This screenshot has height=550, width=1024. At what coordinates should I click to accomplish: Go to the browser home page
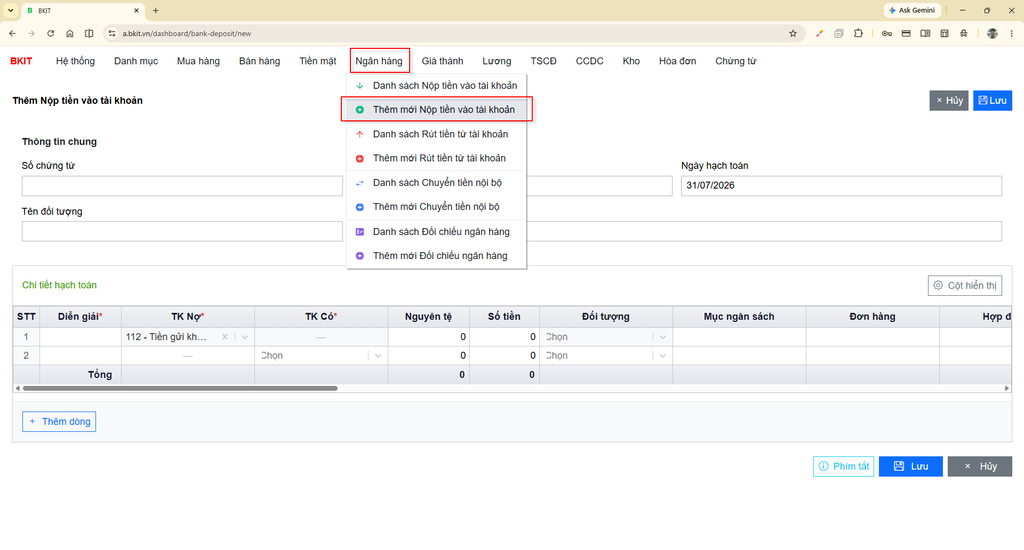click(70, 33)
